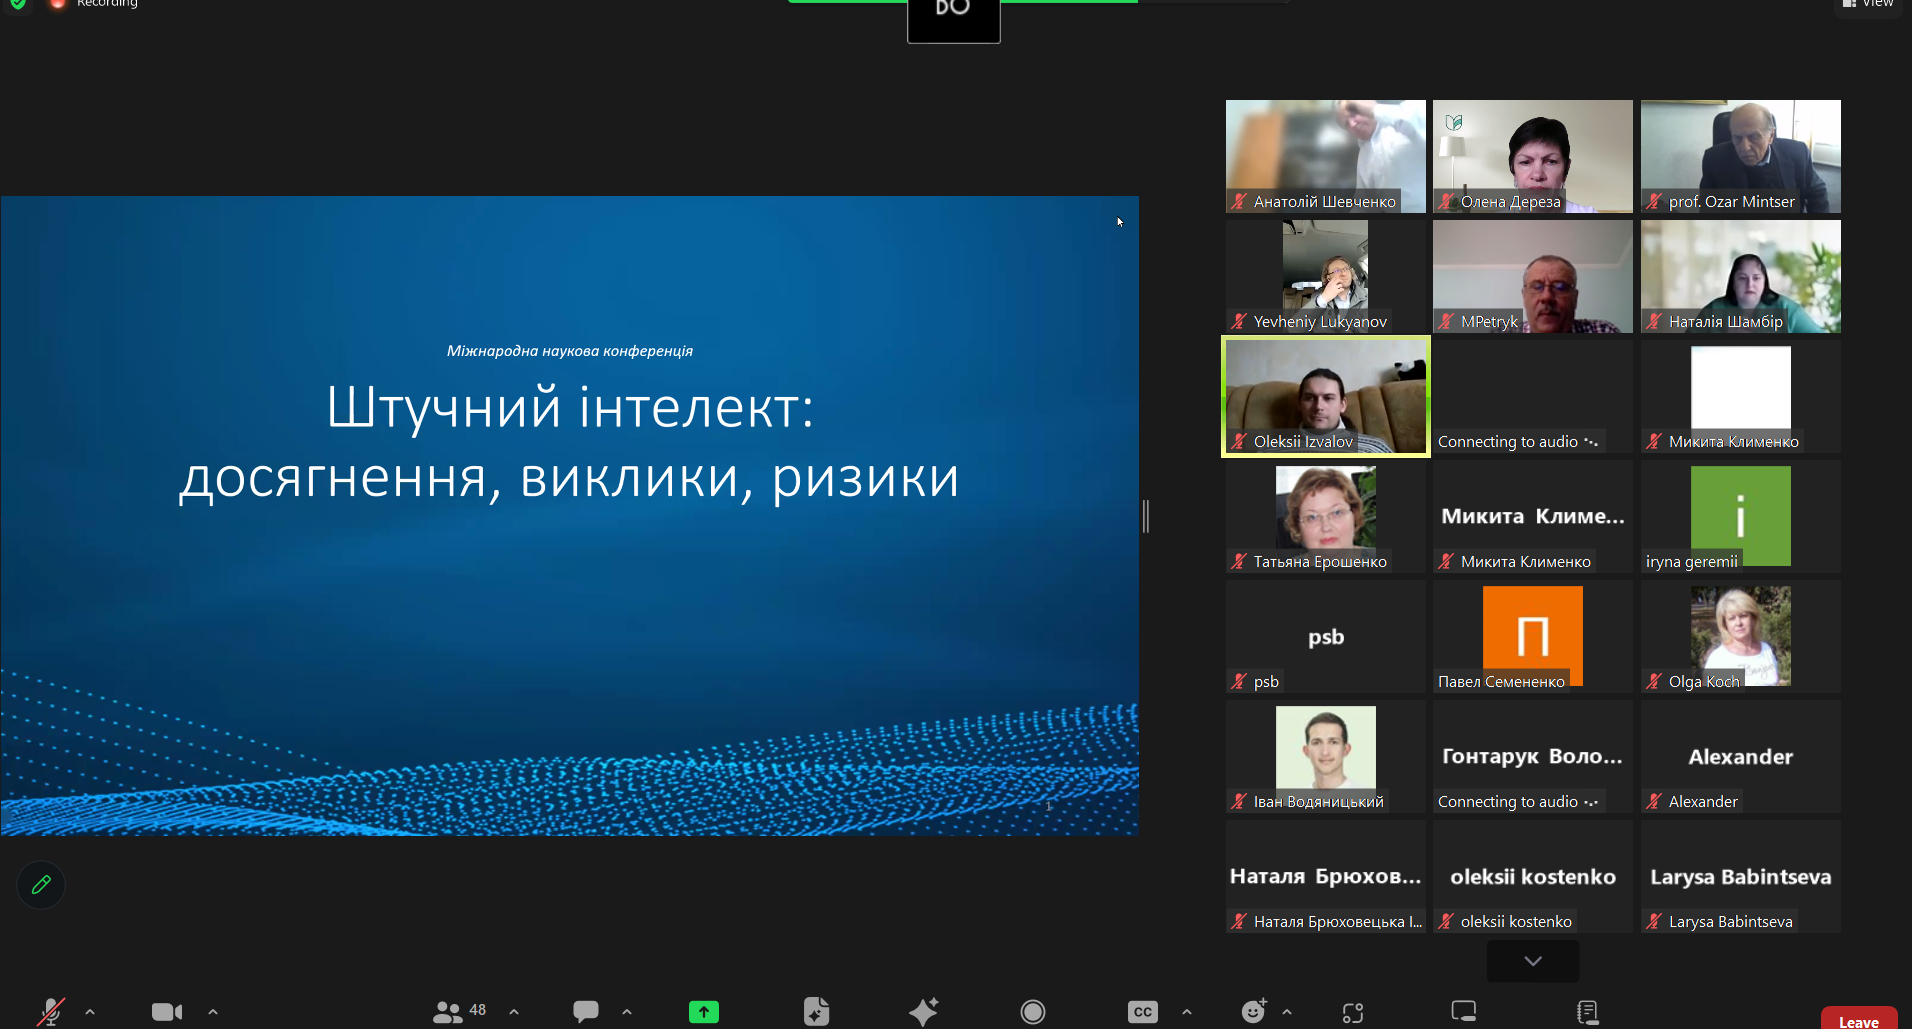Click muted mic icon on Larysa Babintseva
The width and height of the screenshot is (1912, 1029).
coord(1654,921)
